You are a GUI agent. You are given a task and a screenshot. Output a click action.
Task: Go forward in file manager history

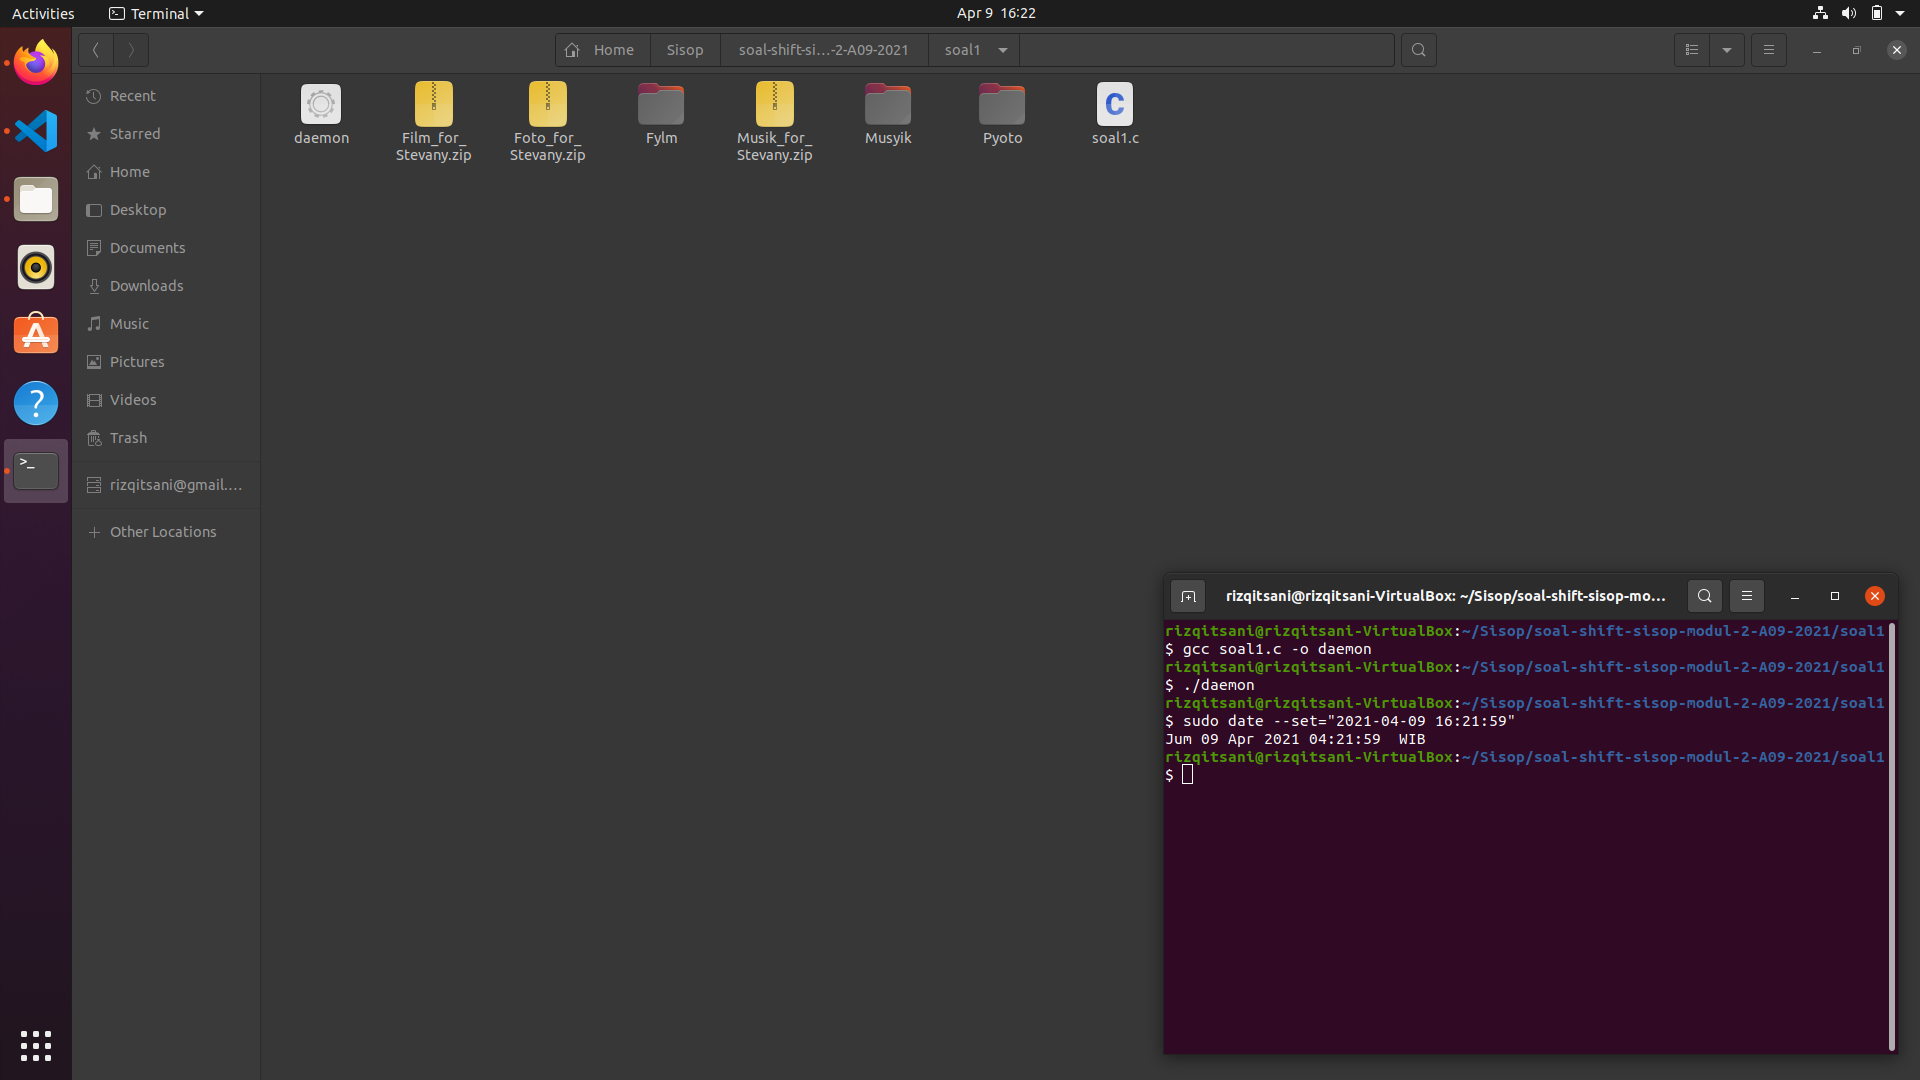[131, 50]
